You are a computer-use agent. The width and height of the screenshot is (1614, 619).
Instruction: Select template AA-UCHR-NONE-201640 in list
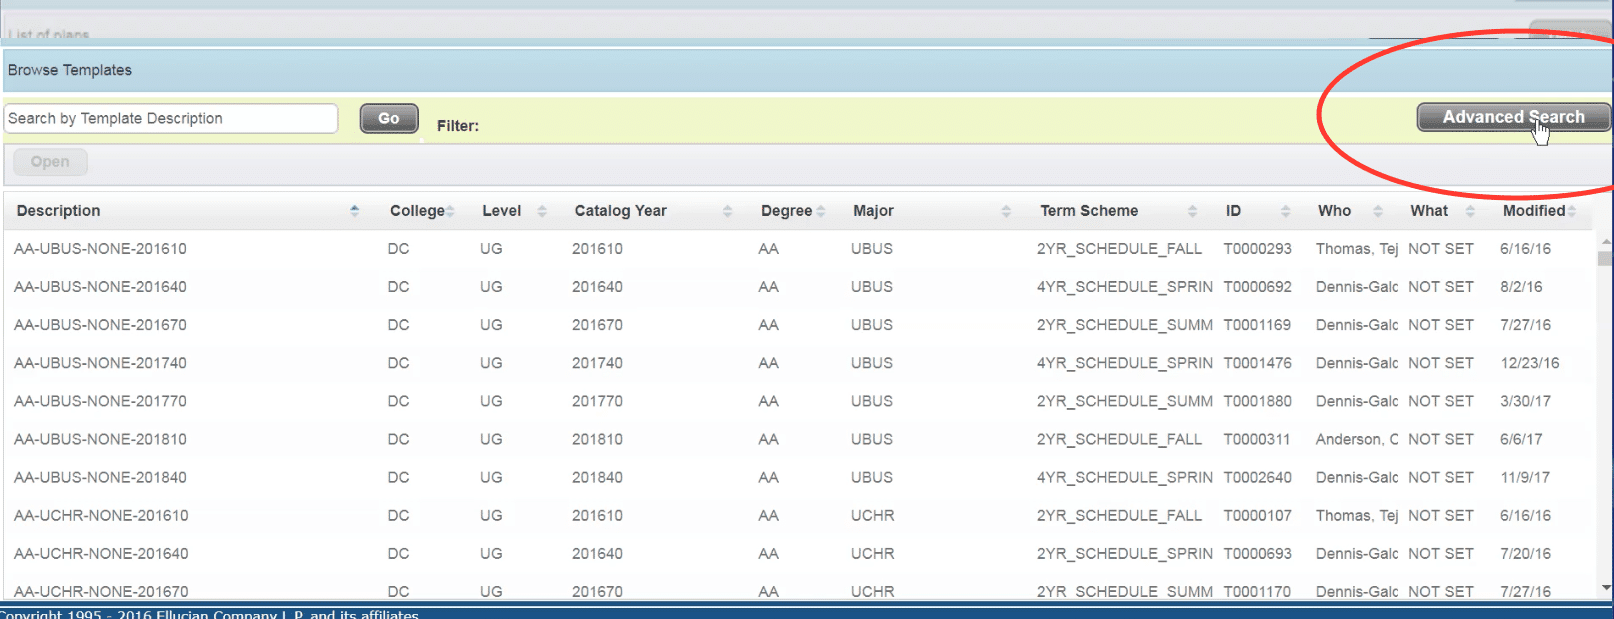point(100,554)
